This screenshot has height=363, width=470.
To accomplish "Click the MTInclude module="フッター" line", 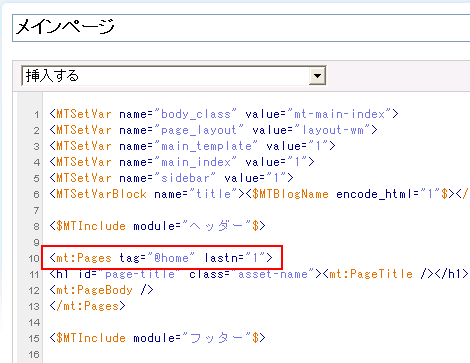I will (157, 338).
